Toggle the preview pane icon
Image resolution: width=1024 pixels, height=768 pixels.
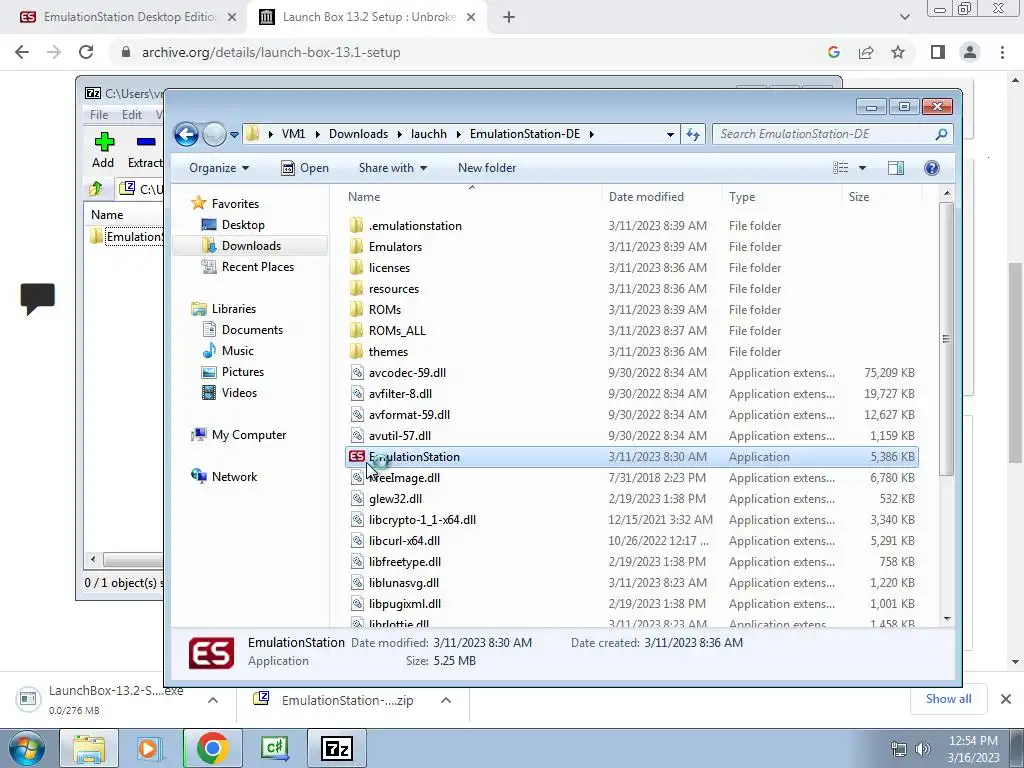pyautogui.click(x=896, y=168)
